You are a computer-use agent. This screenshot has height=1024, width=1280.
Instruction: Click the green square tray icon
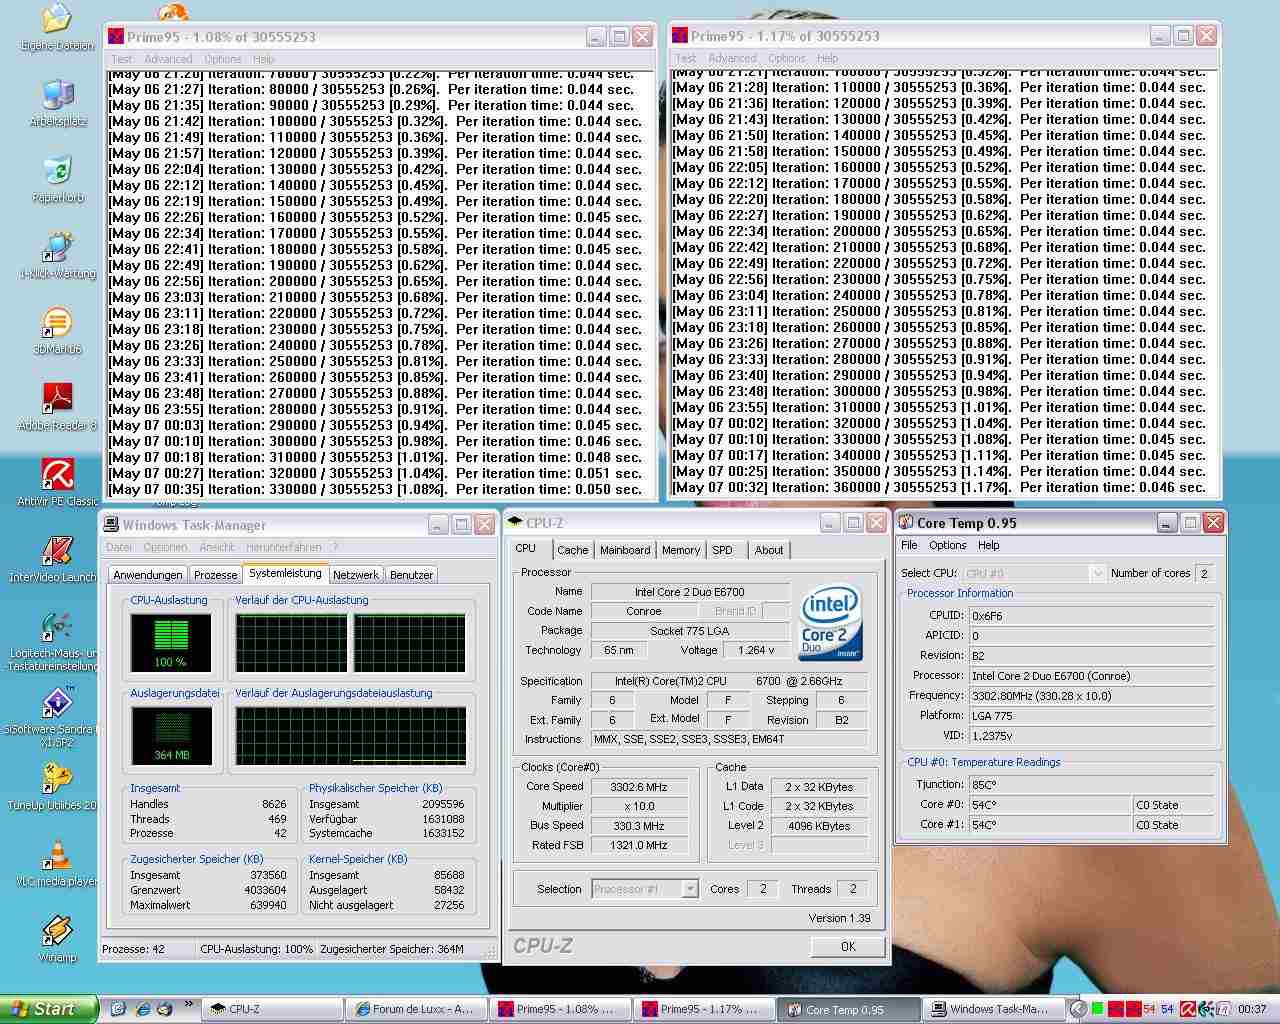(x=1097, y=1009)
